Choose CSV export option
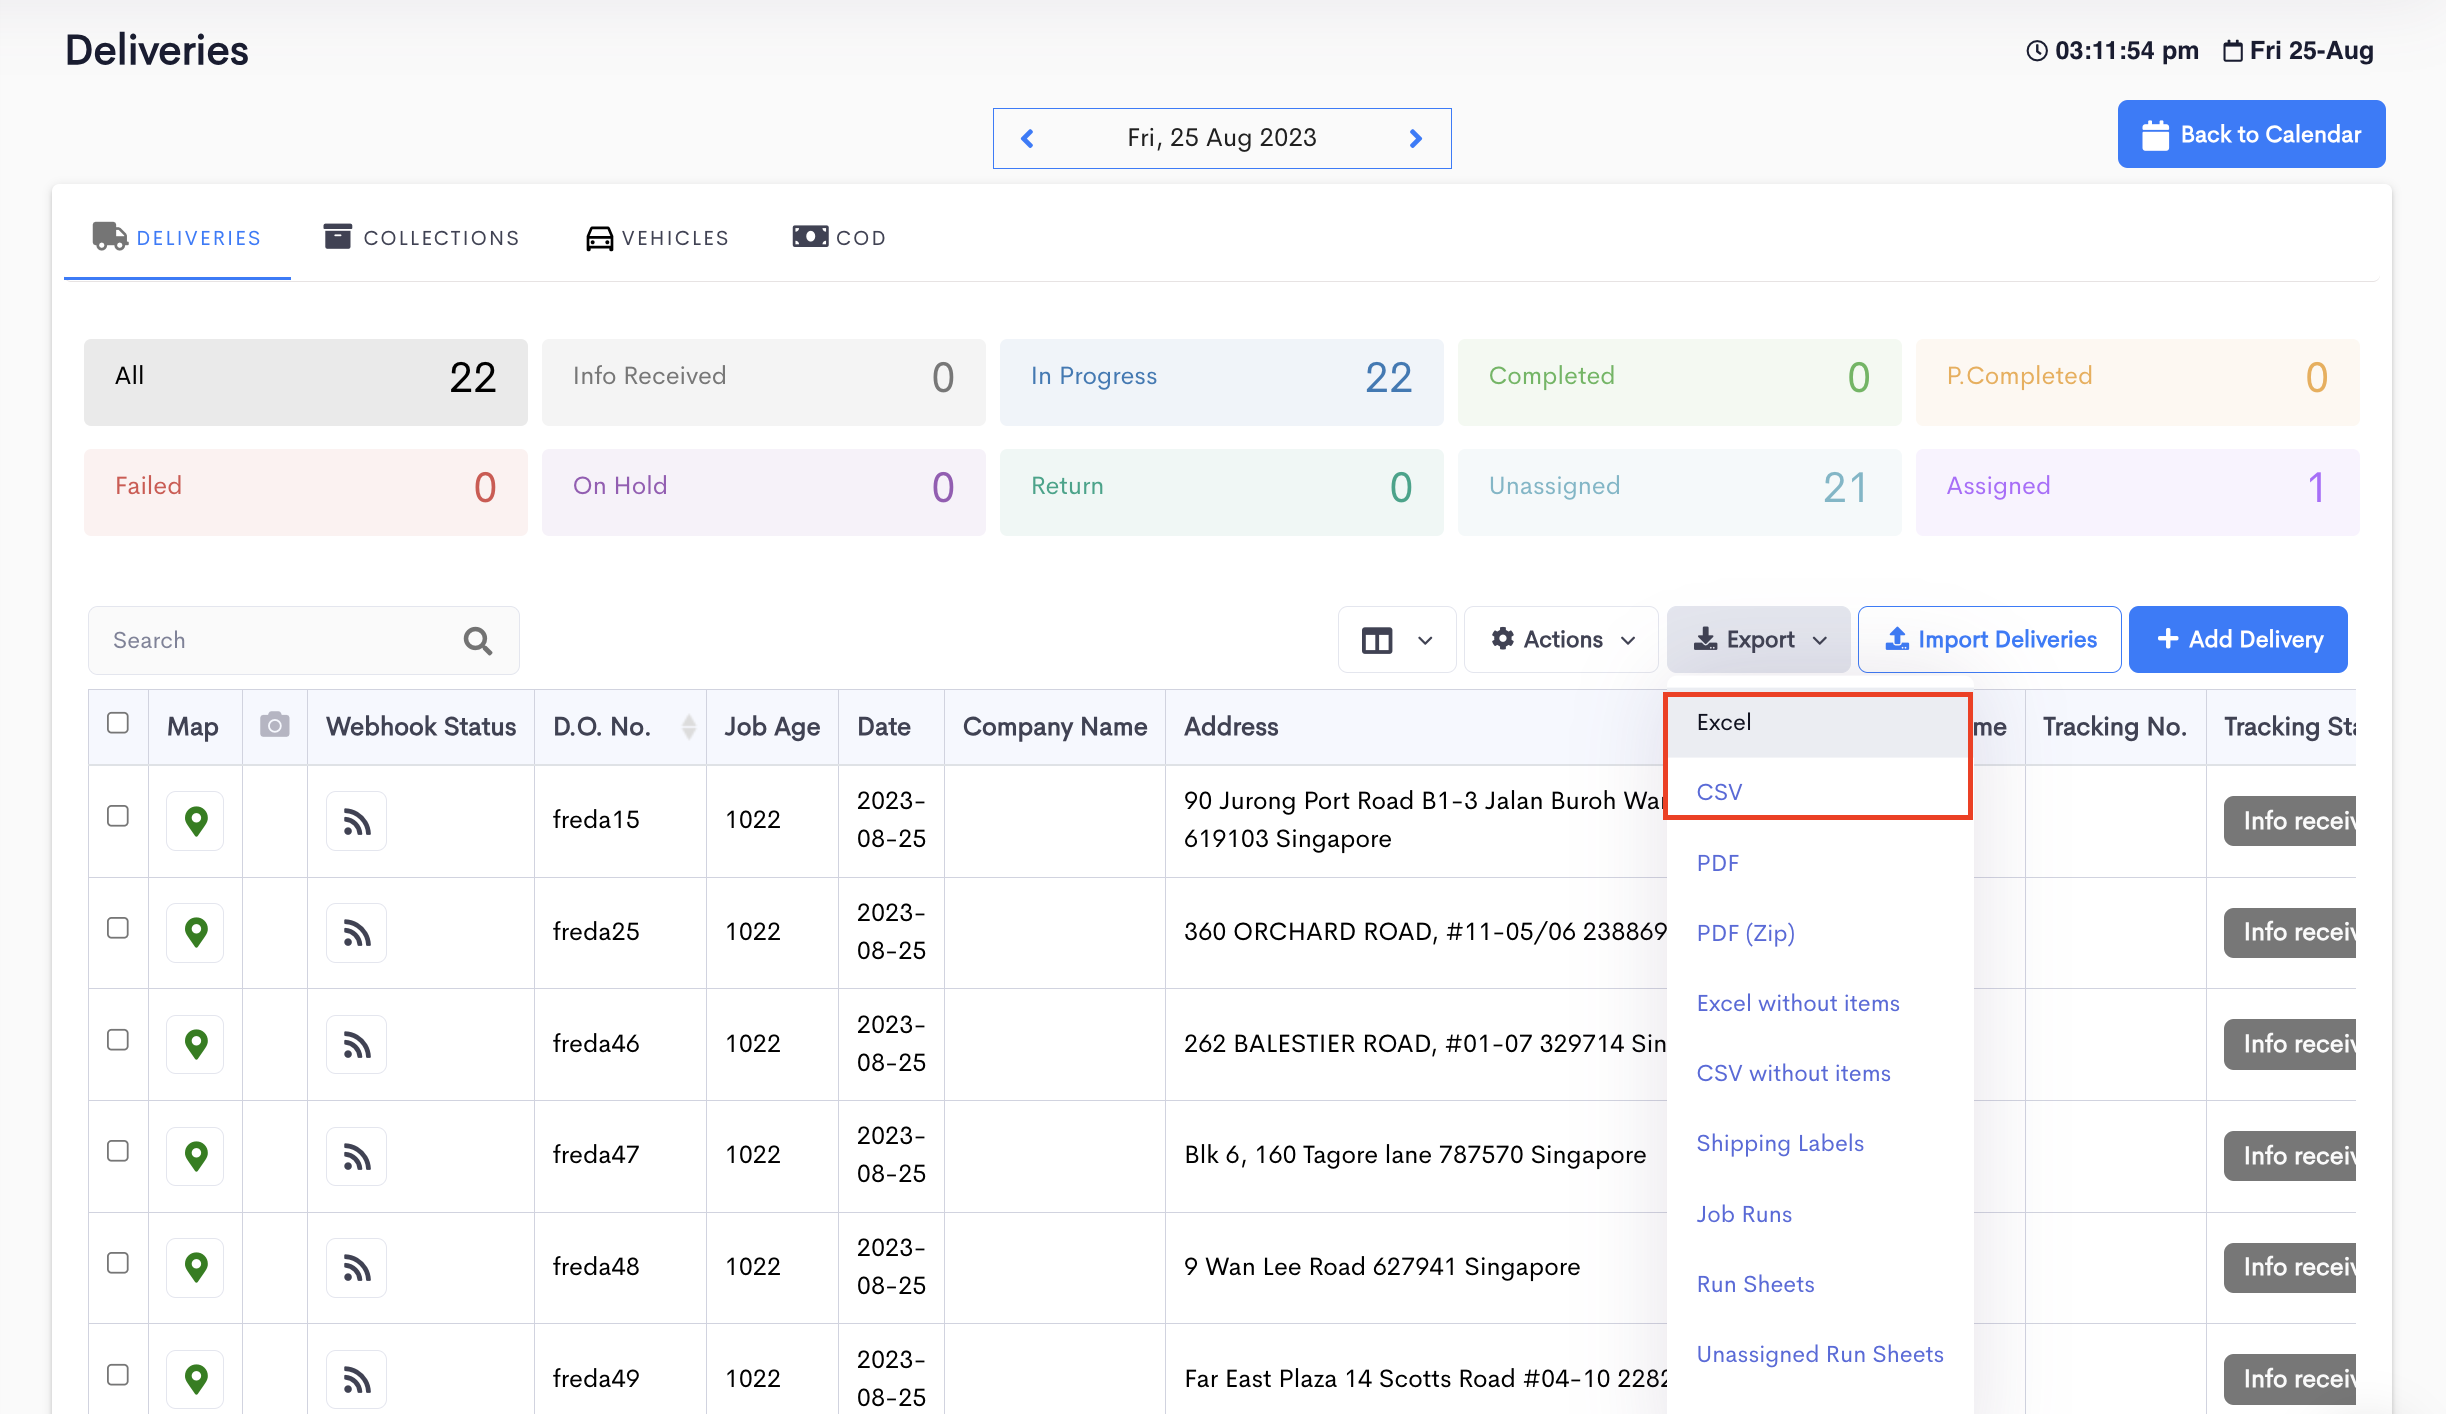The height and width of the screenshot is (1414, 2446). pos(1818,793)
